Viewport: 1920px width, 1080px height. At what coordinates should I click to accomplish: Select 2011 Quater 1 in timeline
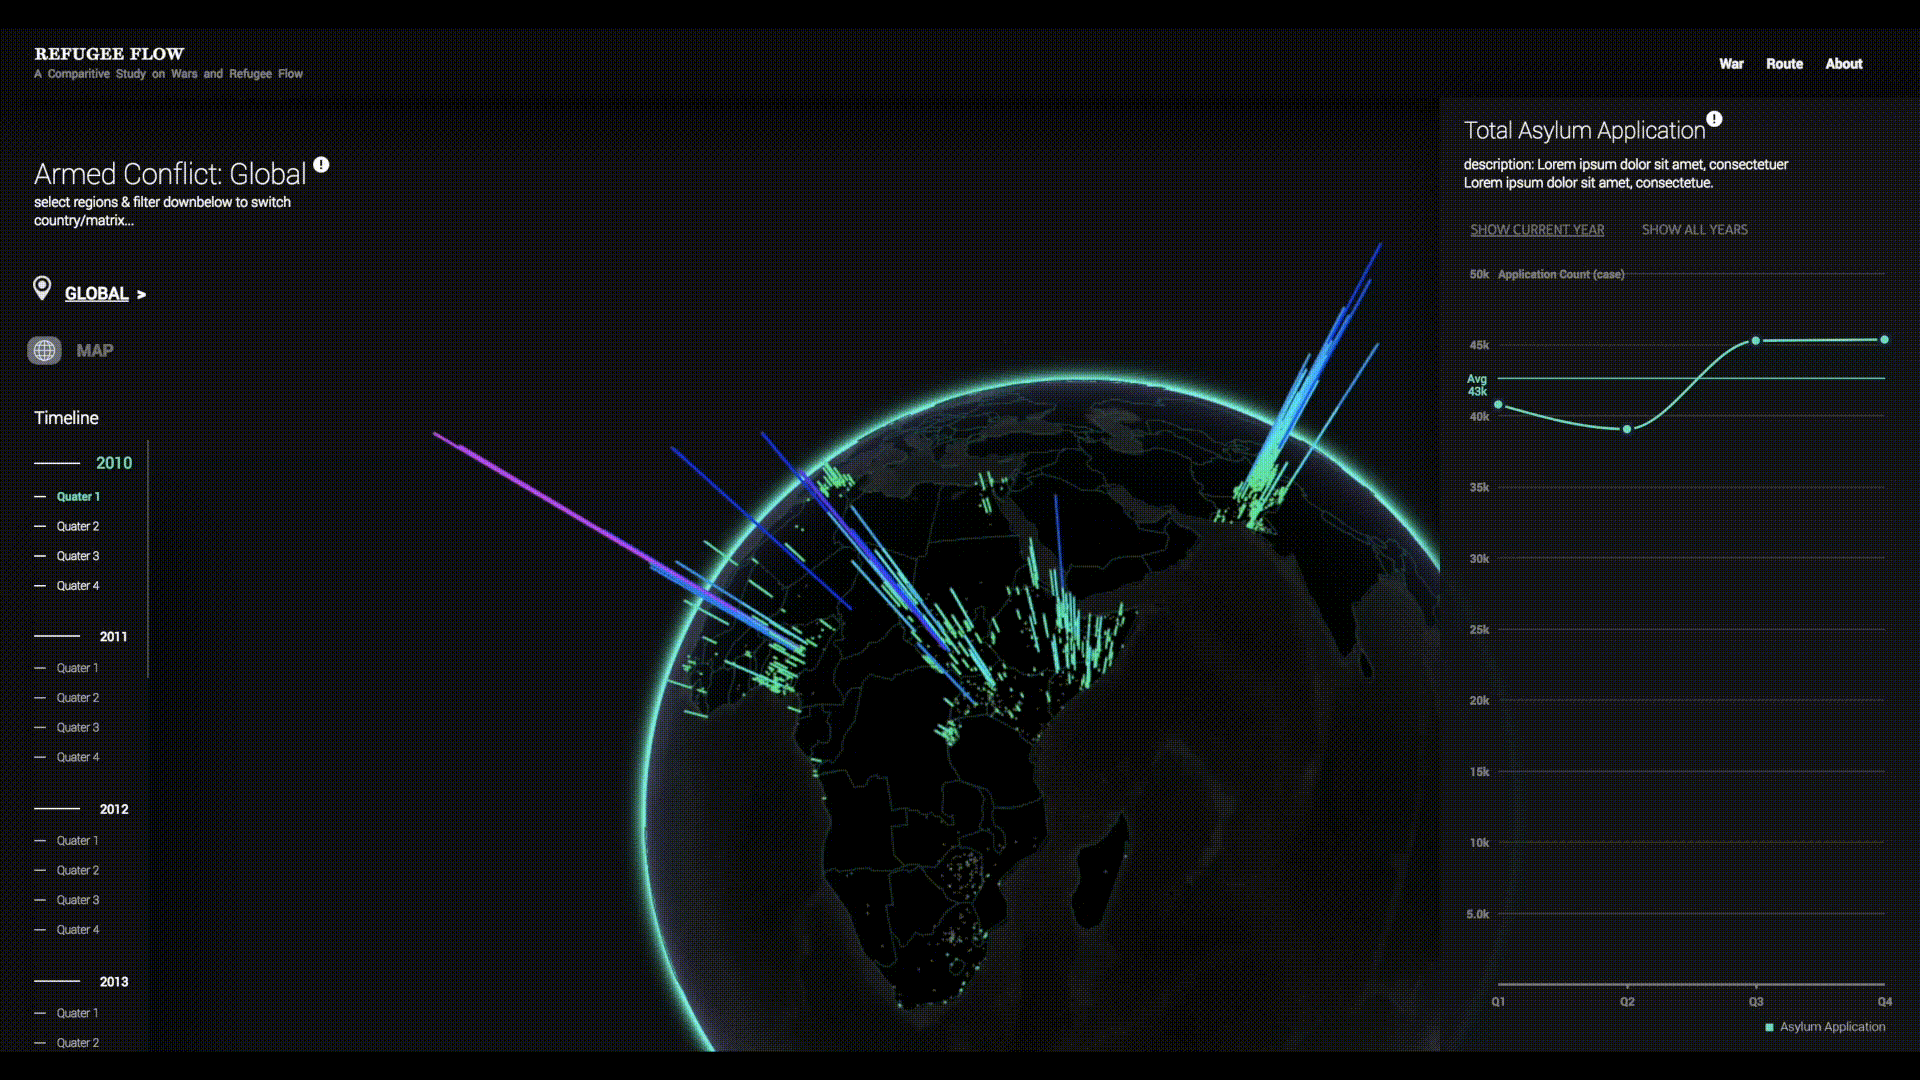(x=78, y=668)
